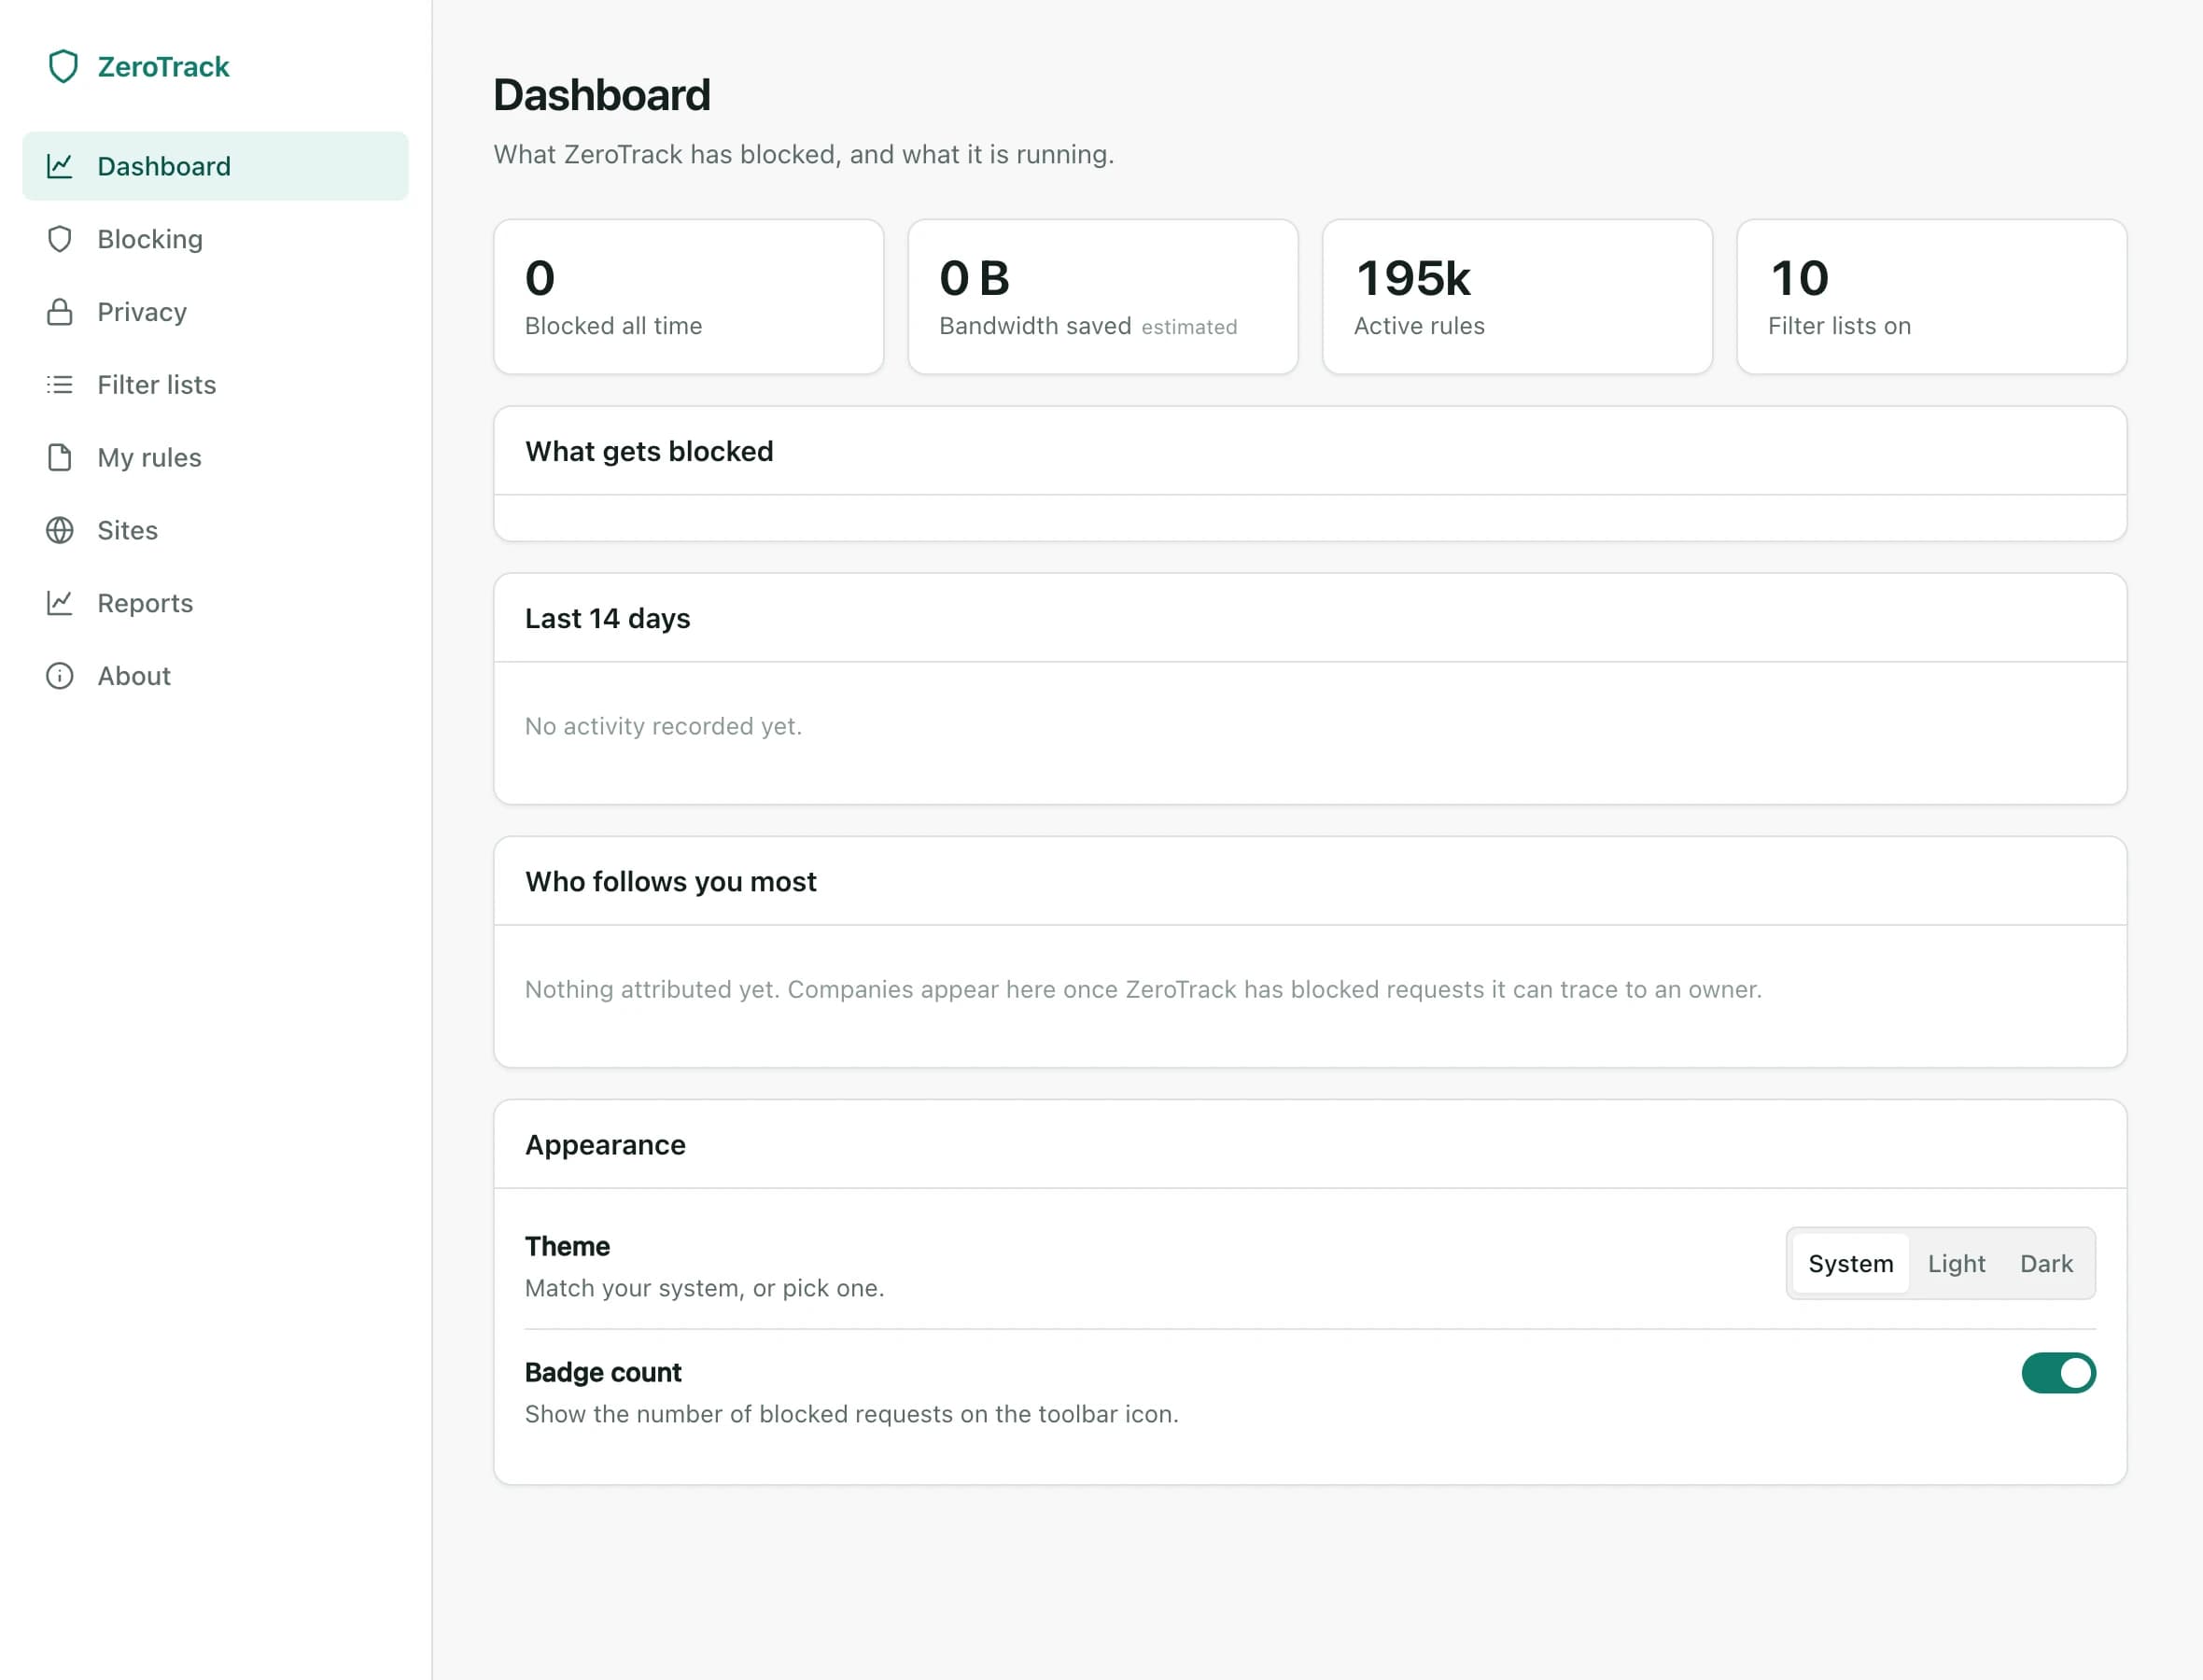Viewport: 2203px width, 1680px height.
Task: Open the My rules page
Action: (x=215, y=458)
